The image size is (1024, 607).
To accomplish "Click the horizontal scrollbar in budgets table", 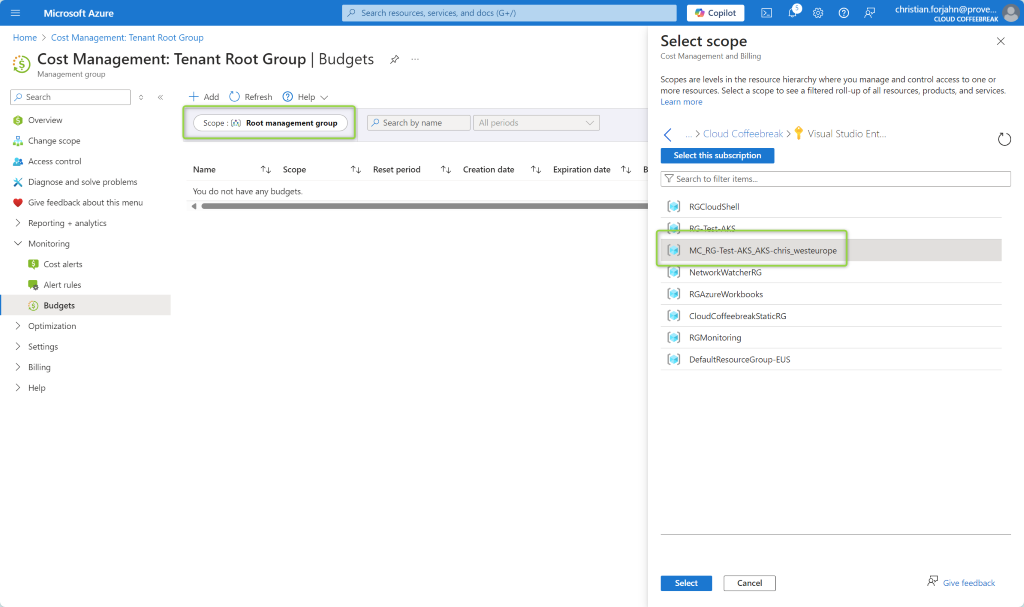I will 424,206.
